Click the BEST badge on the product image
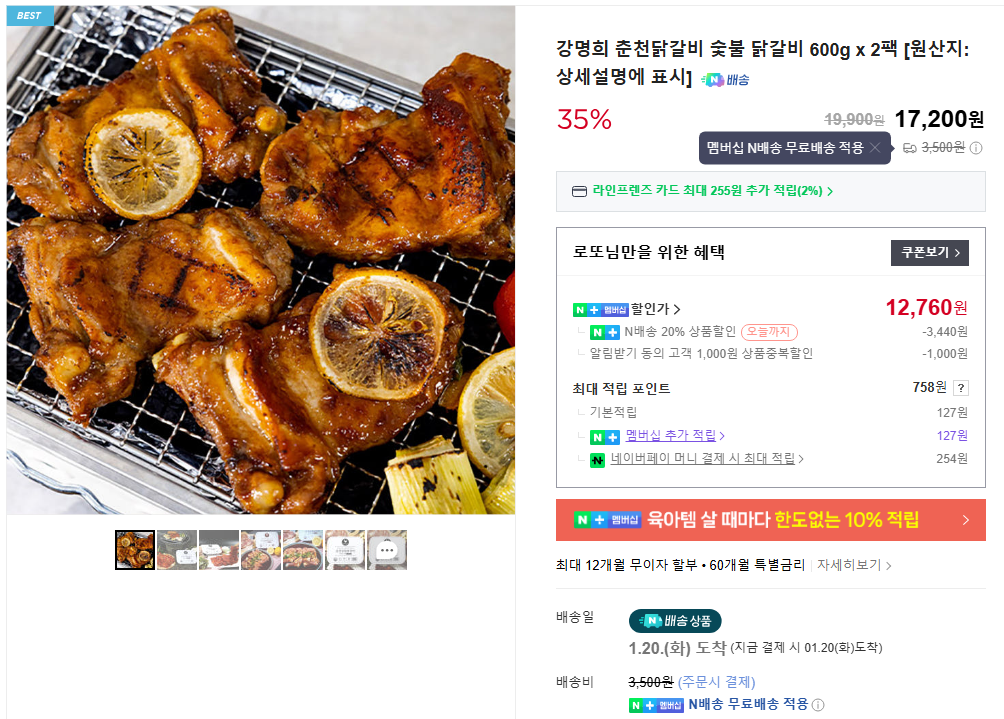The width and height of the screenshot is (1004, 719). [29, 16]
